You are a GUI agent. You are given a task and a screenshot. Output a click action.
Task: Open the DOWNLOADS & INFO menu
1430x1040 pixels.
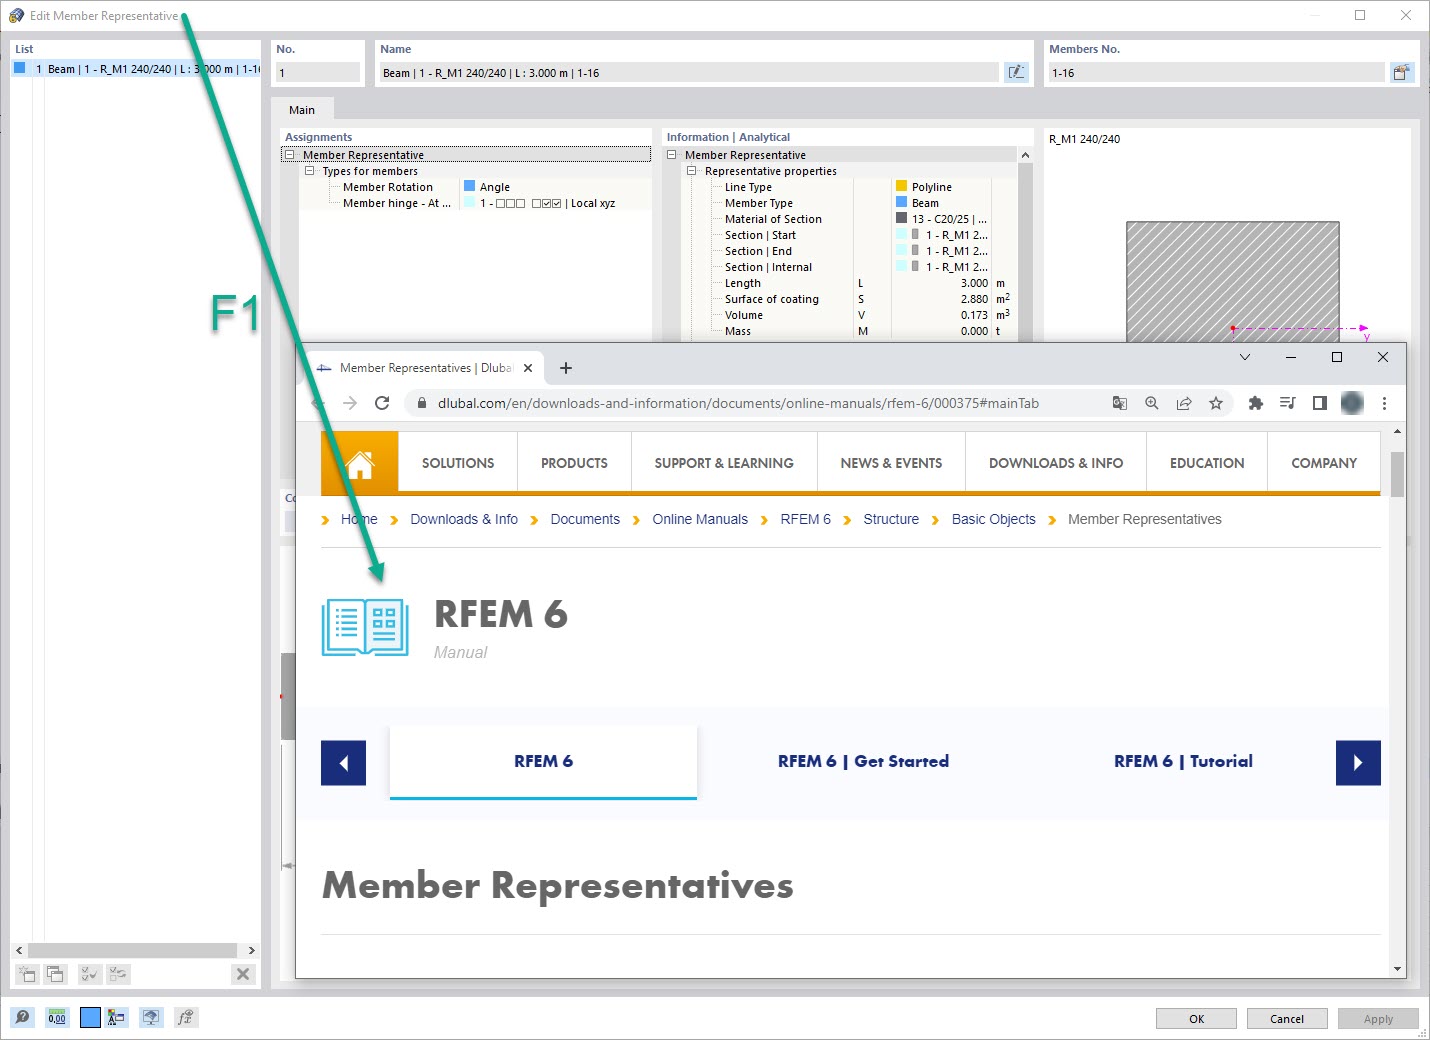click(1056, 463)
